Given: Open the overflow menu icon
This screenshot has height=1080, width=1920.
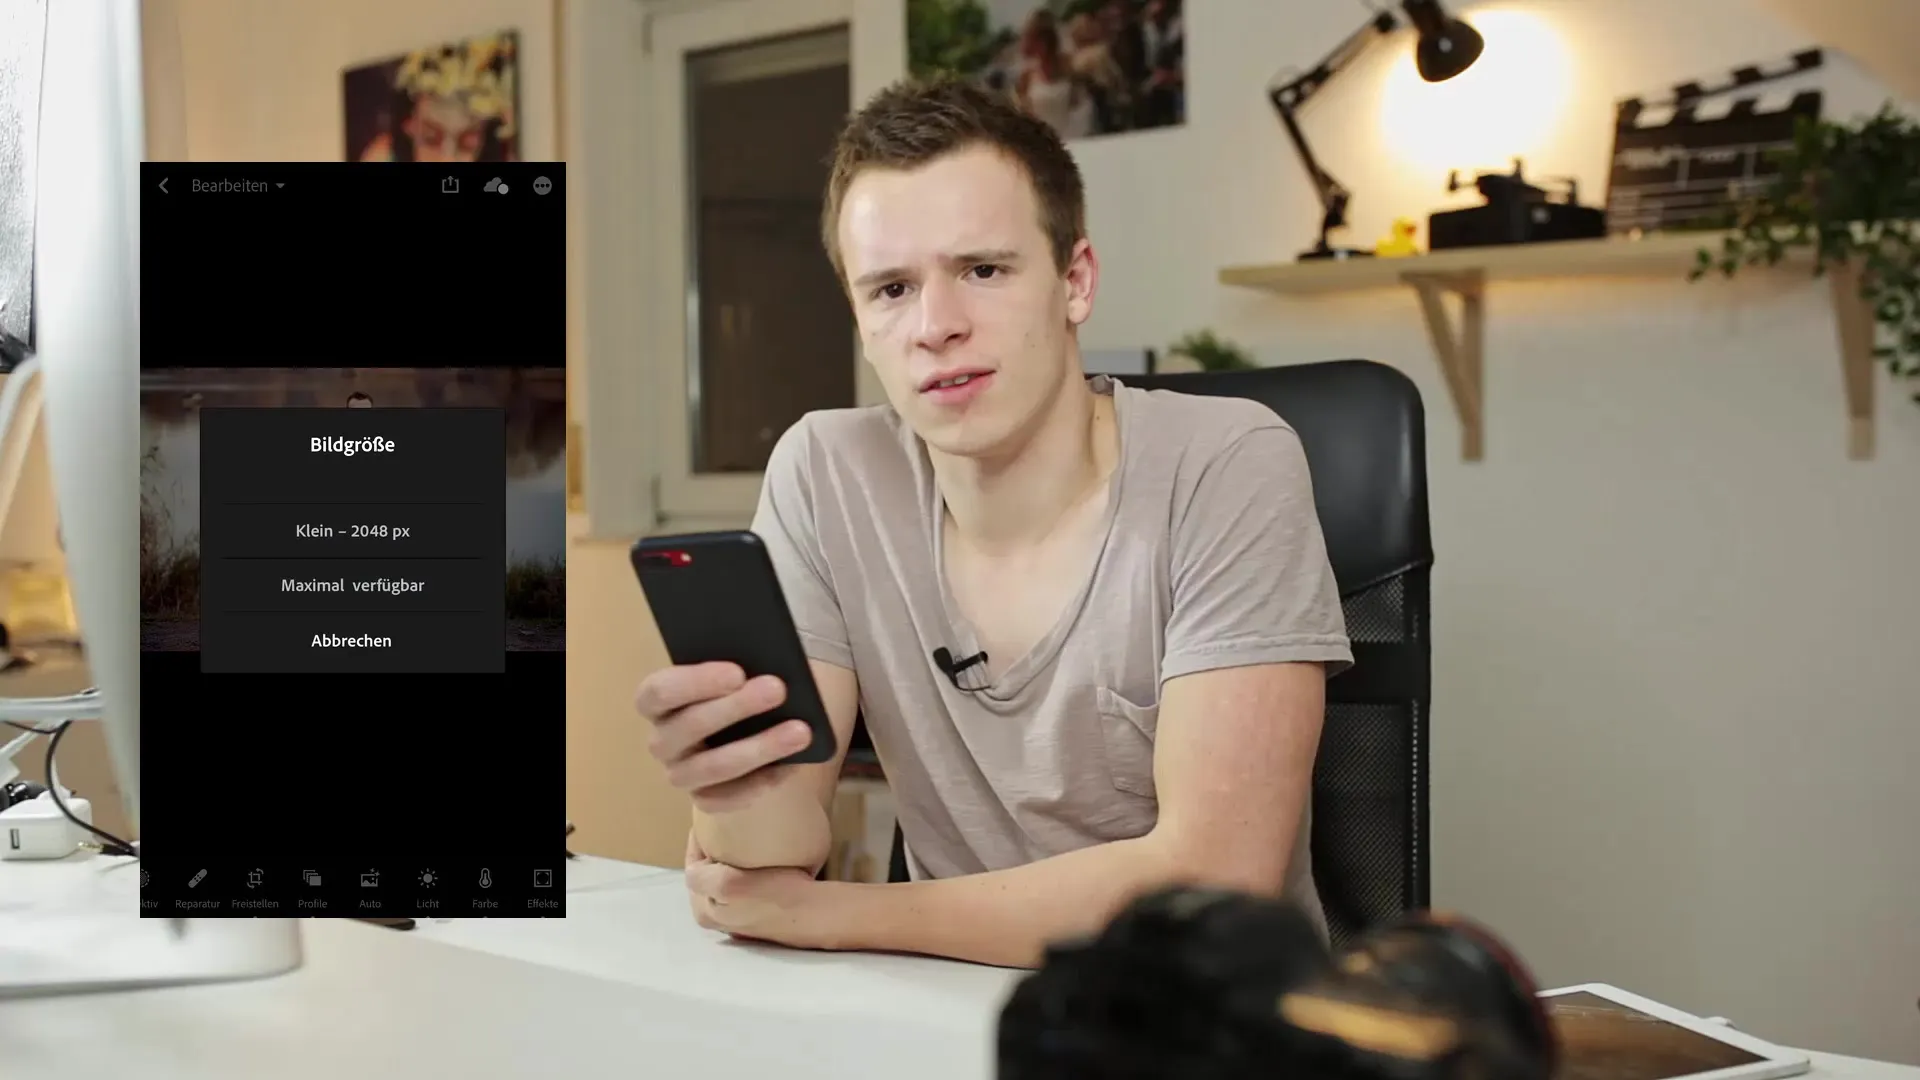Looking at the screenshot, I should pos(542,185).
